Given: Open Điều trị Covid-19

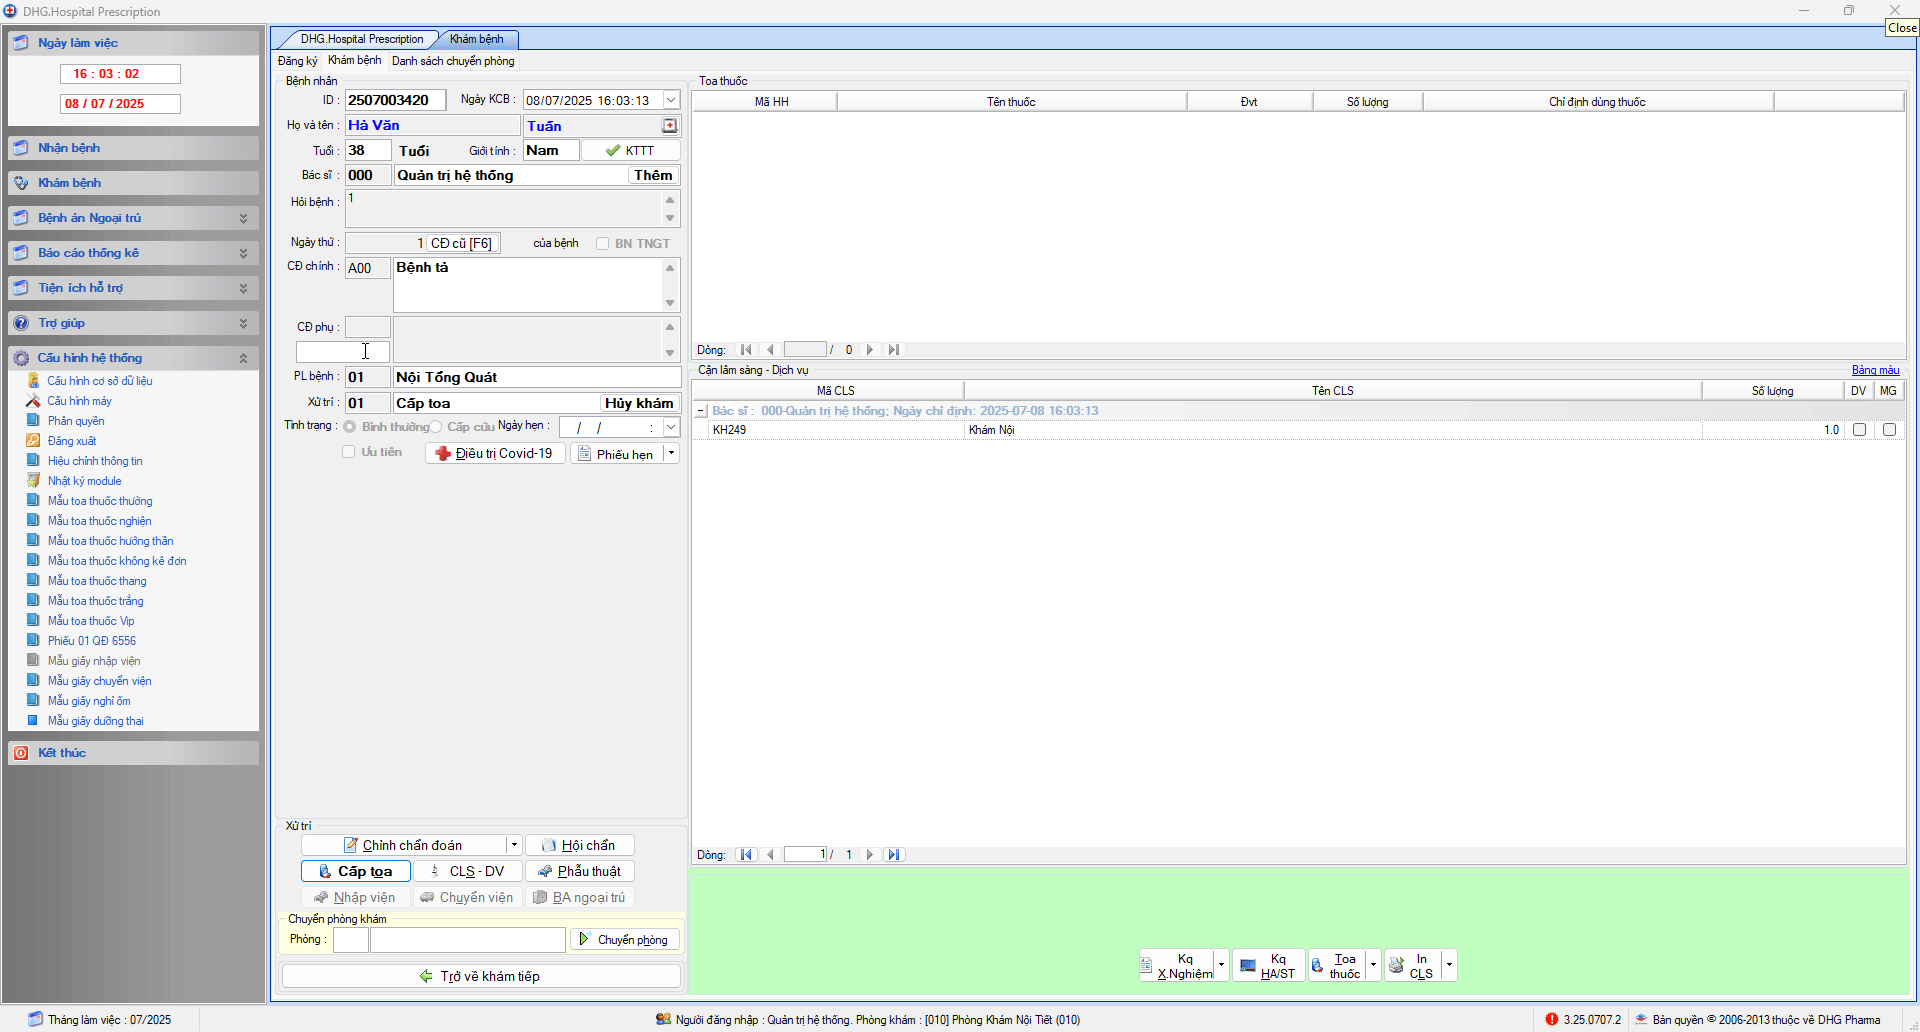Looking at the screenshot, I should coord(495,454).
